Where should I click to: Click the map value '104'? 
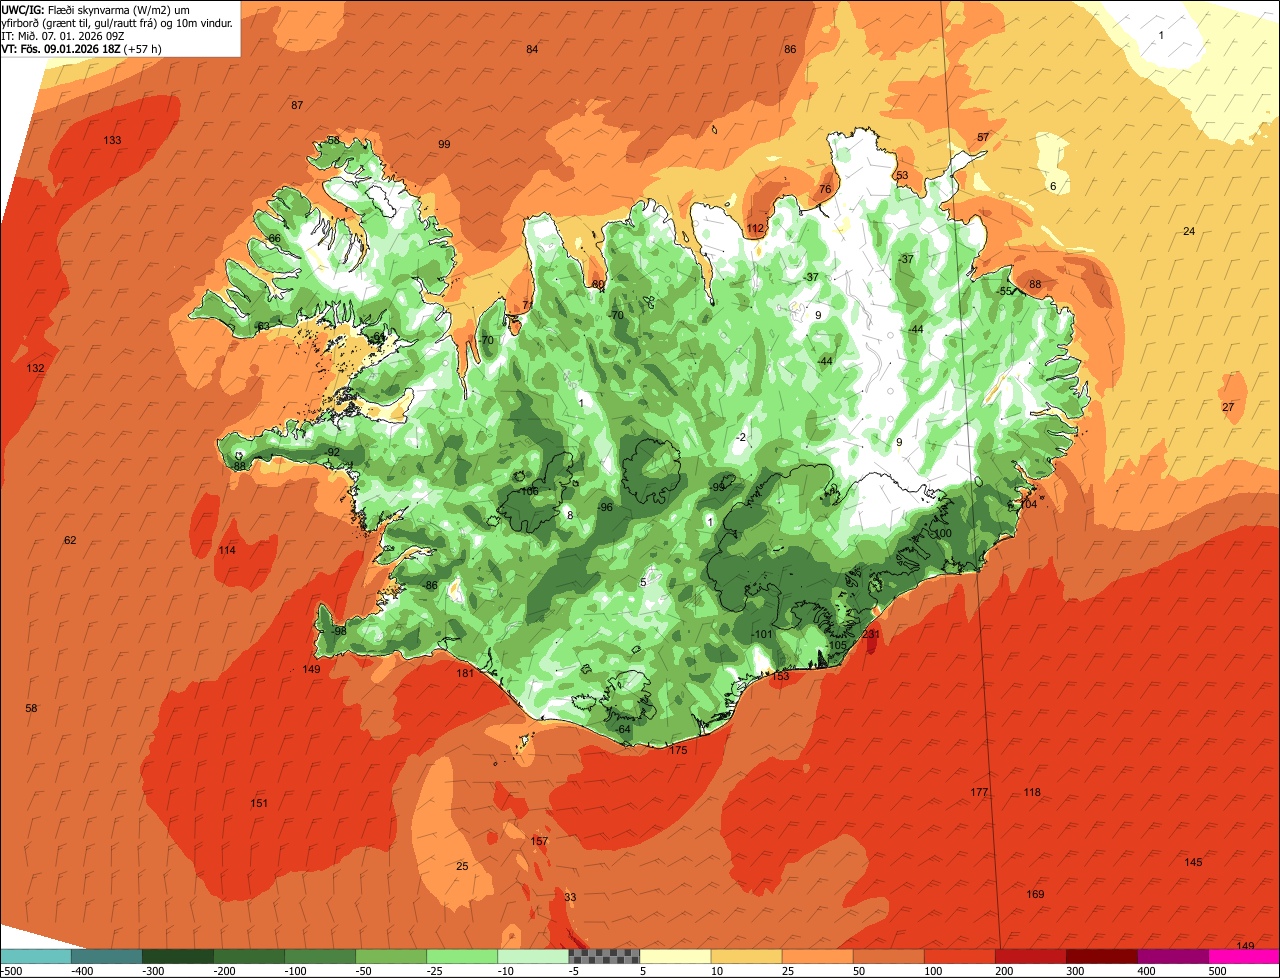point(1028,505)
